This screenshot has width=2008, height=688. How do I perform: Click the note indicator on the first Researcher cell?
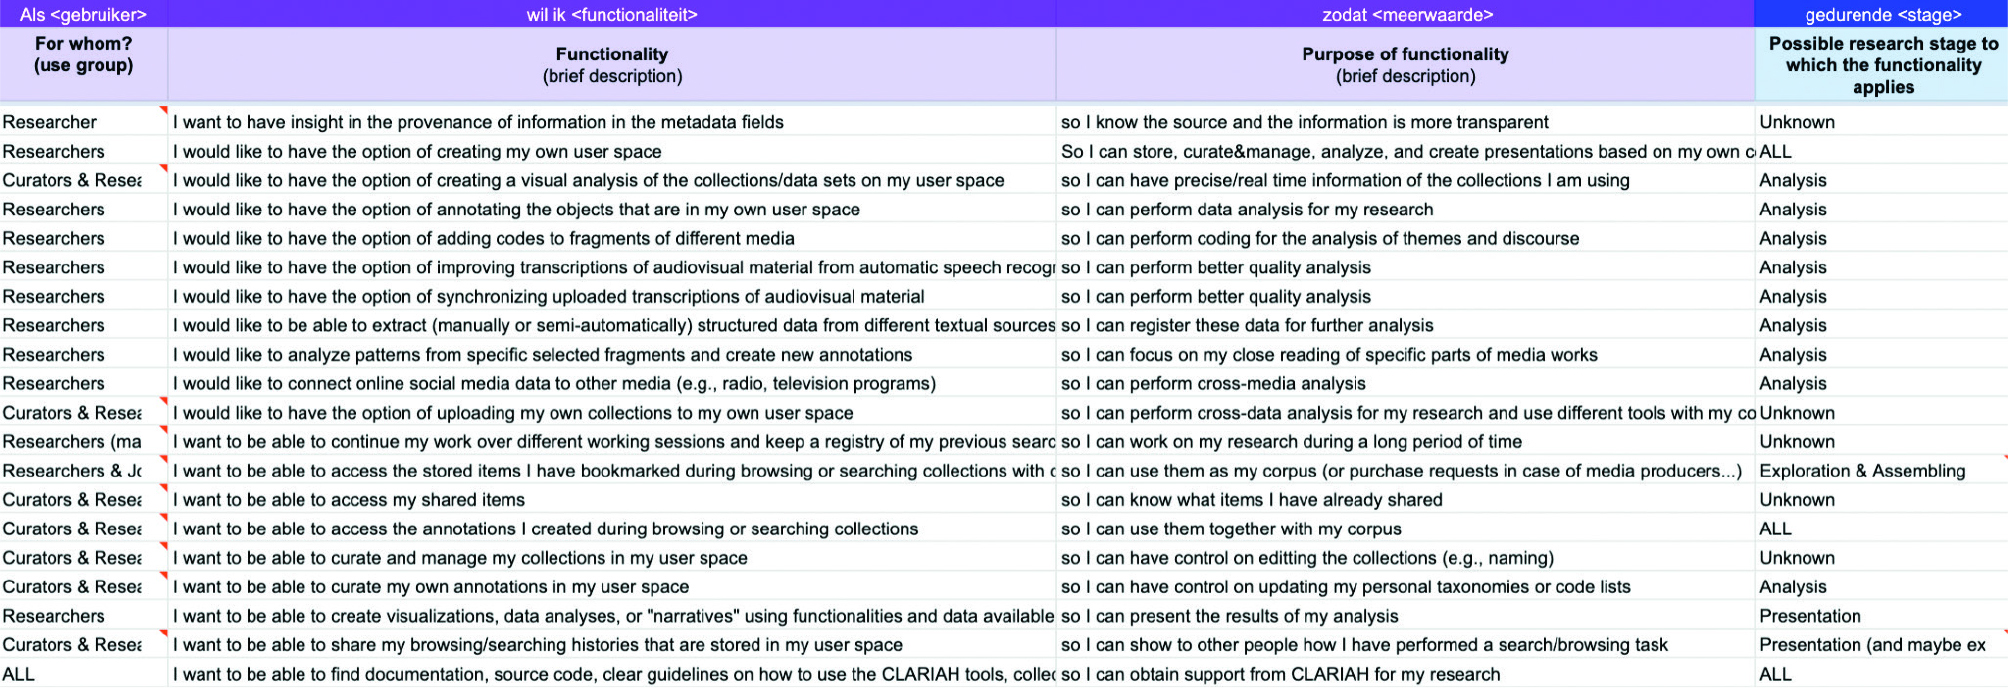click(x=163, y=109)
